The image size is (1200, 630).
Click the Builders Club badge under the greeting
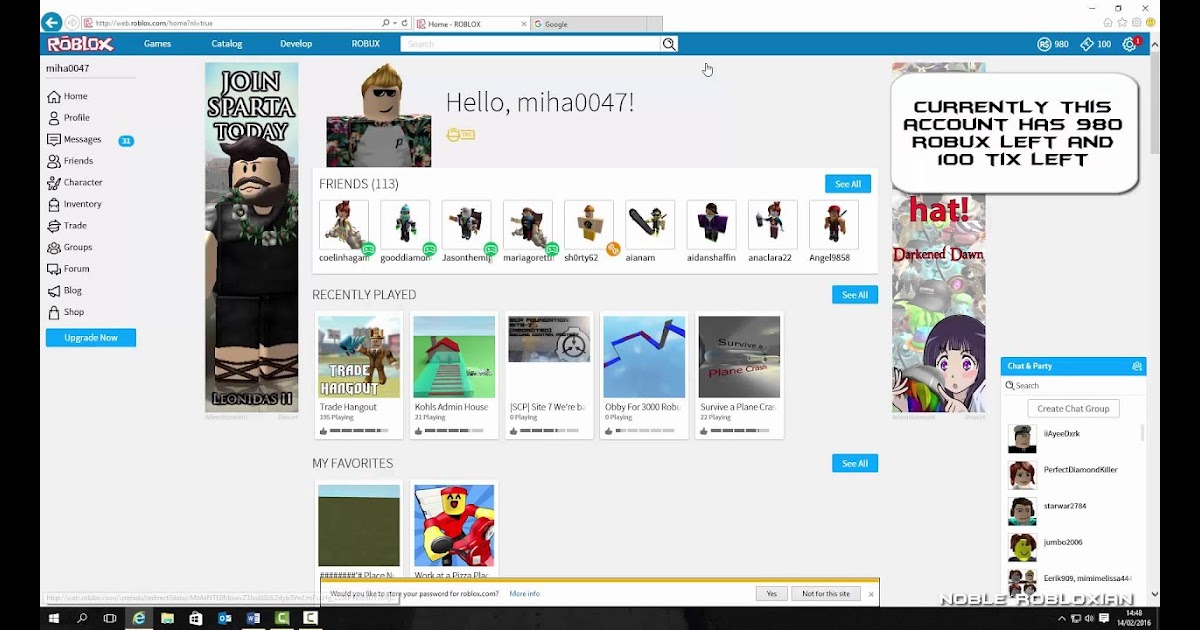[460, 135]
